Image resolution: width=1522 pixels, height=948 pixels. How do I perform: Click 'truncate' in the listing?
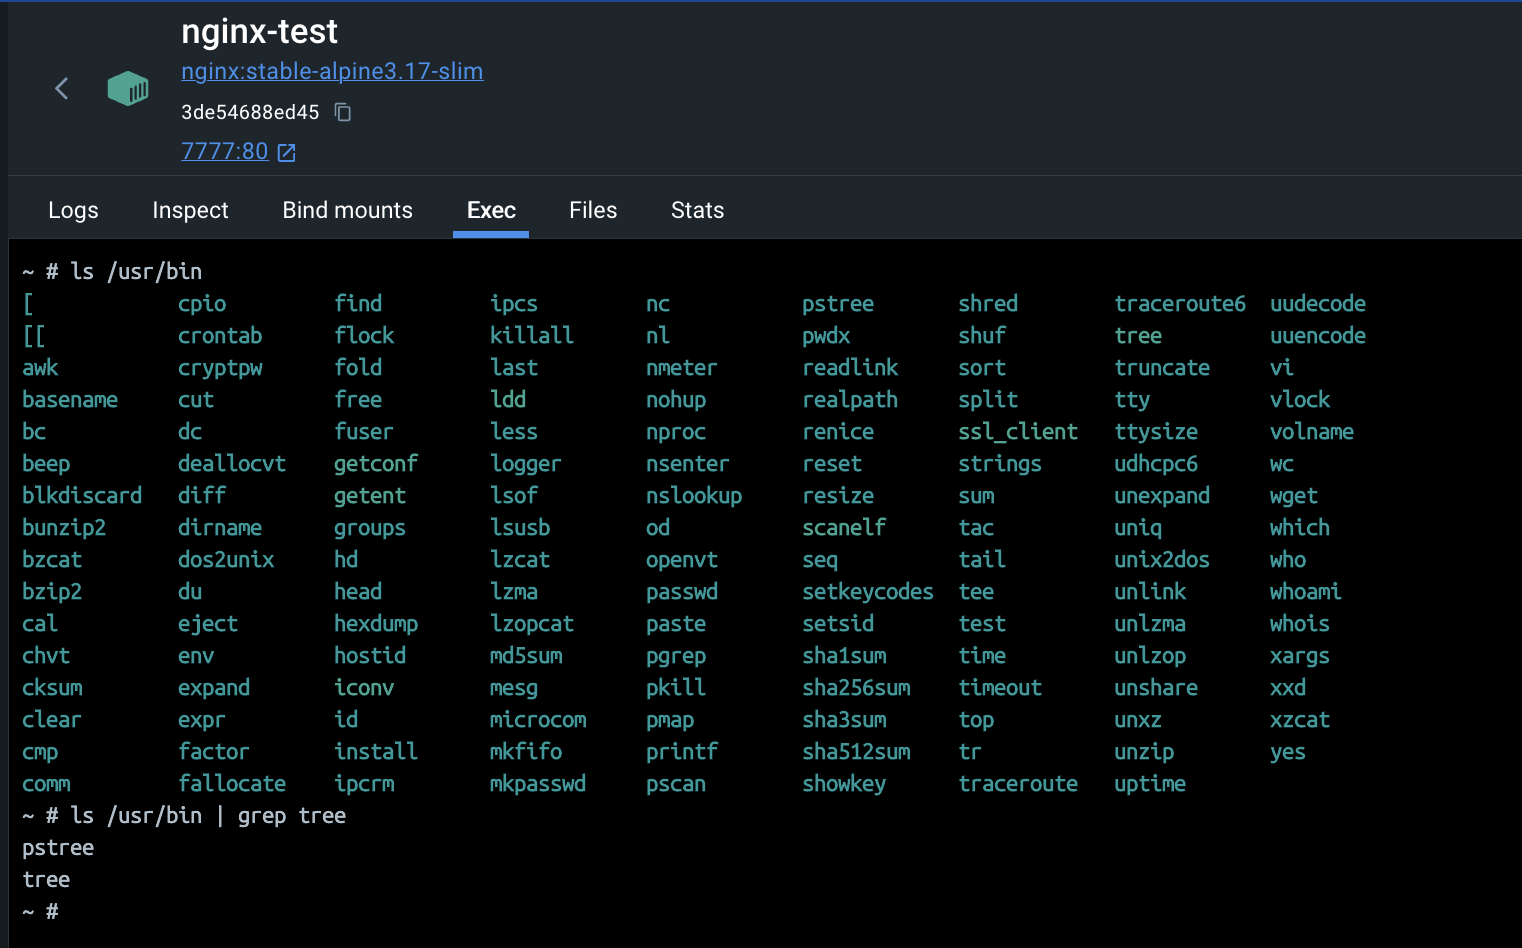pyautogui.click(x=1162, y=368)
